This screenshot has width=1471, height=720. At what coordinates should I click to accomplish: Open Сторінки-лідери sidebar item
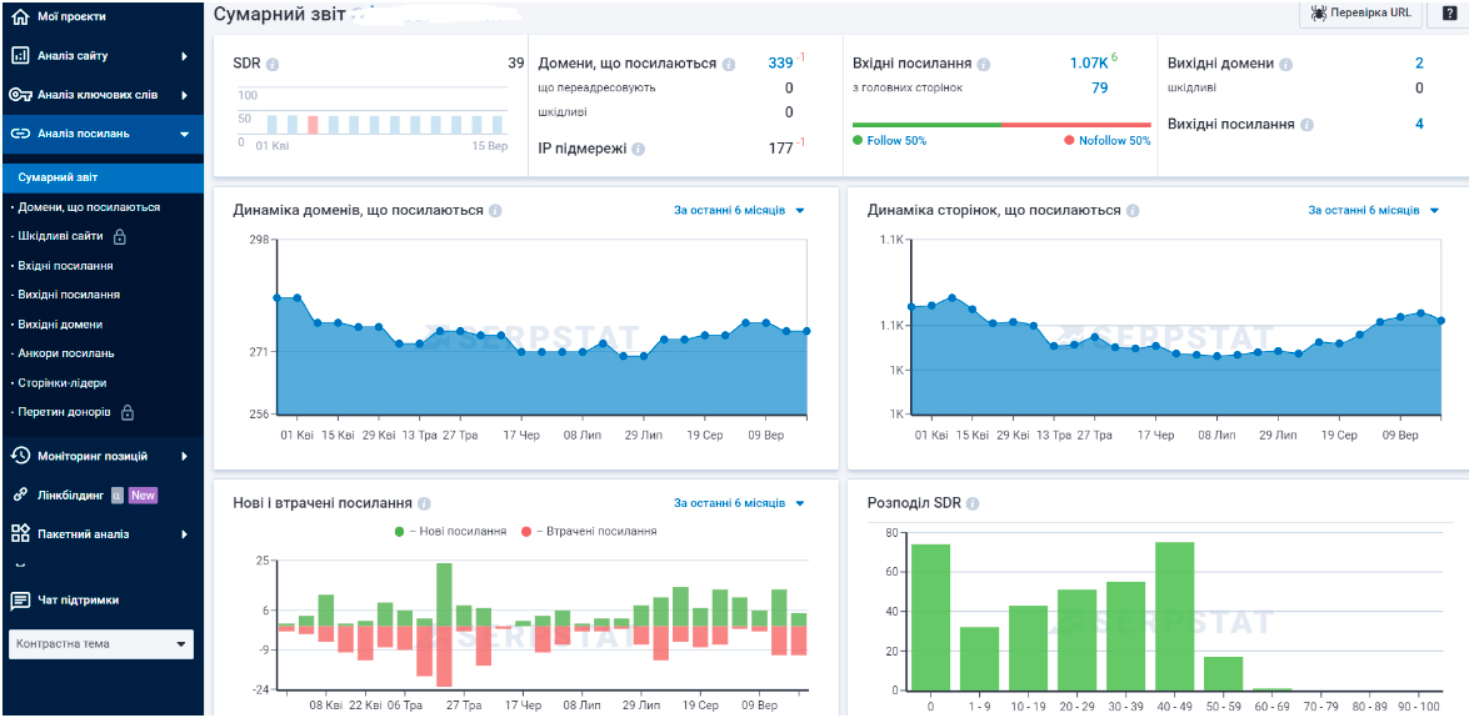(62, 383)
